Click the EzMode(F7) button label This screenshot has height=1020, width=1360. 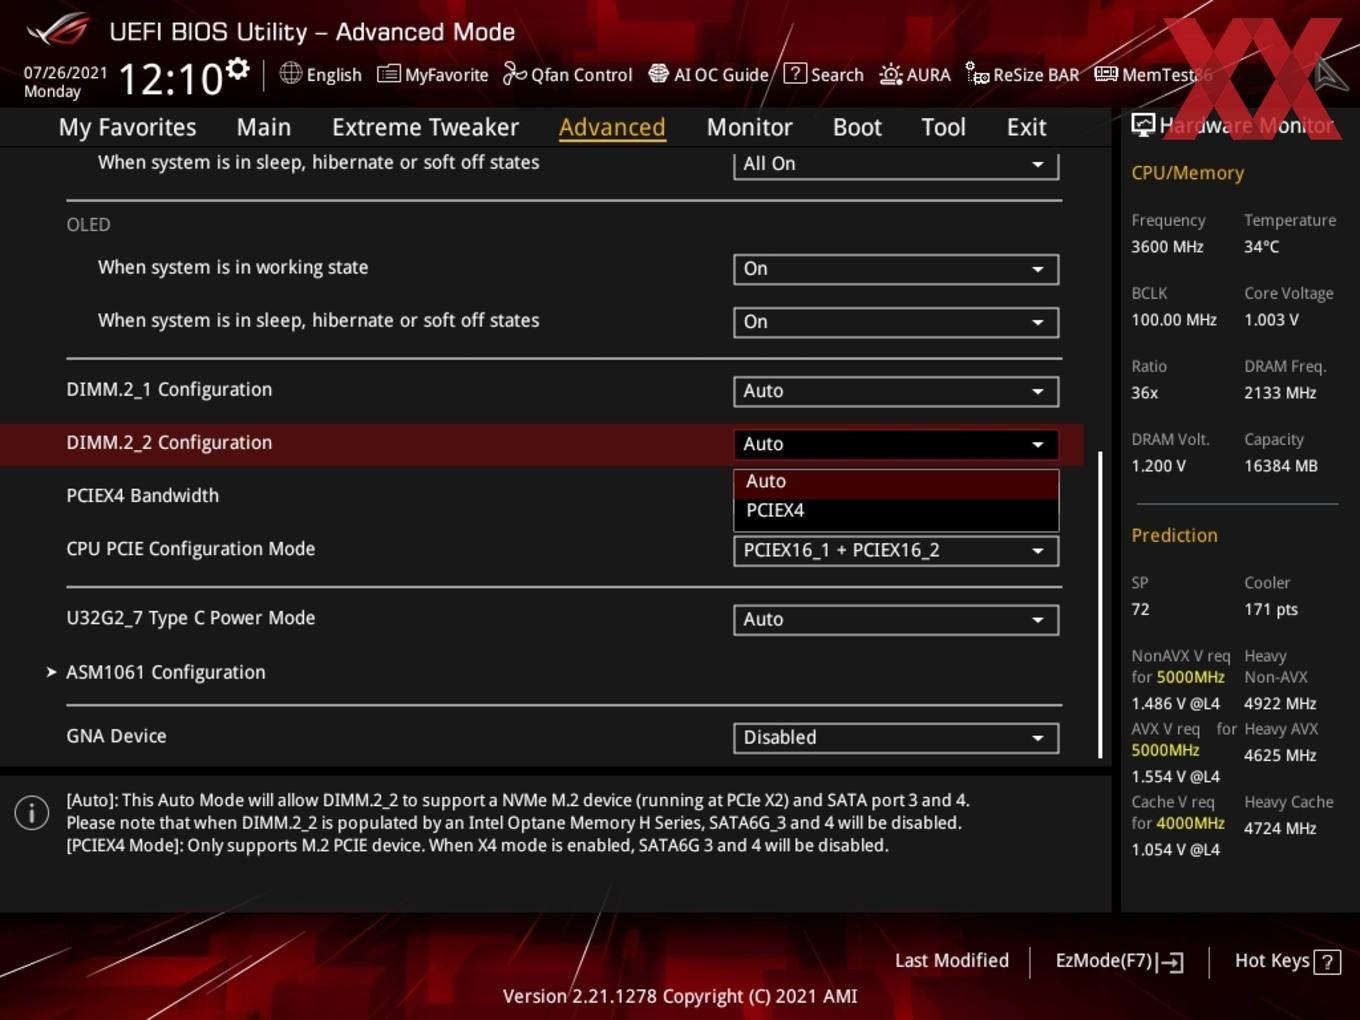tap(1104, 961)
